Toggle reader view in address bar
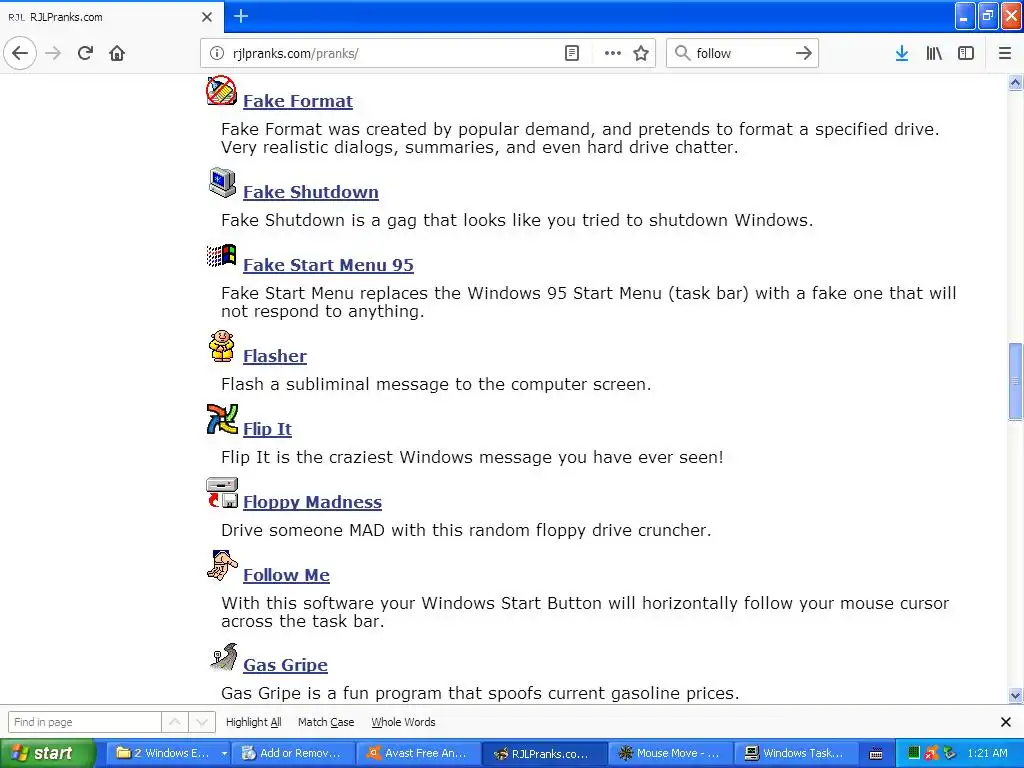 (571, 53)
